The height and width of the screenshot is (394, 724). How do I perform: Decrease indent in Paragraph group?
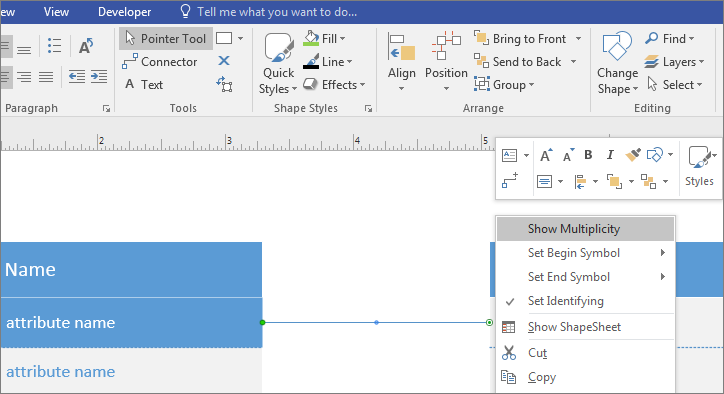click(77, 76)
